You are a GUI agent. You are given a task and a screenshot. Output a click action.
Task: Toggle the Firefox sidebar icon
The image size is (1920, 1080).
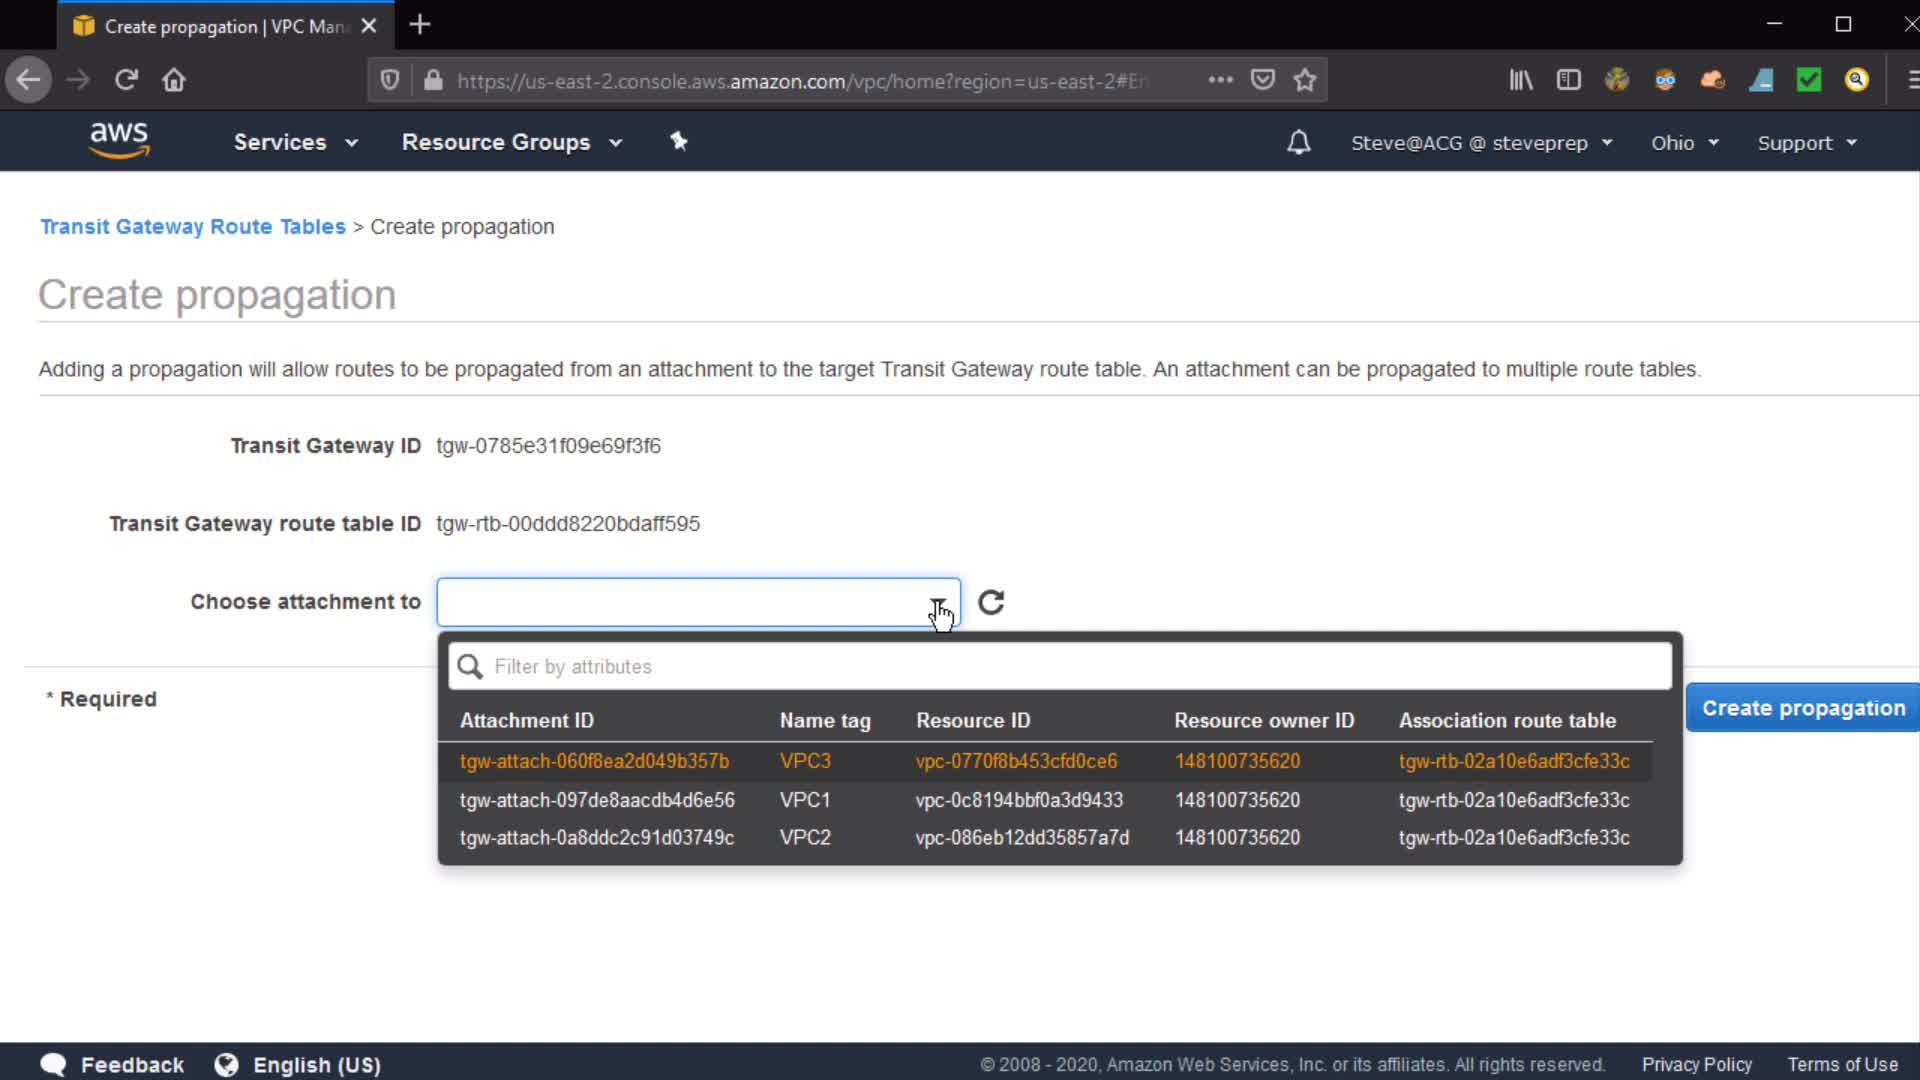click(1568, 80)
